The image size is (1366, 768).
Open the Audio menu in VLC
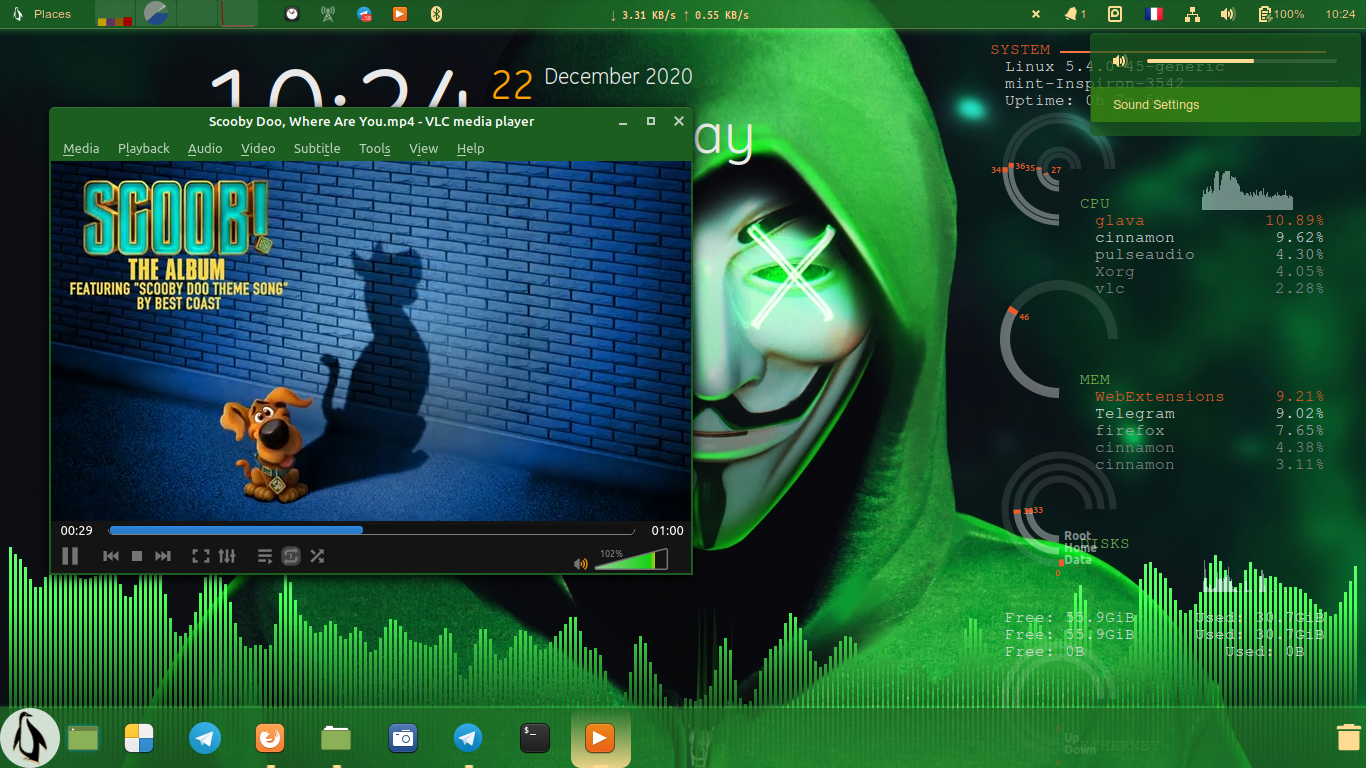[205, 148]
